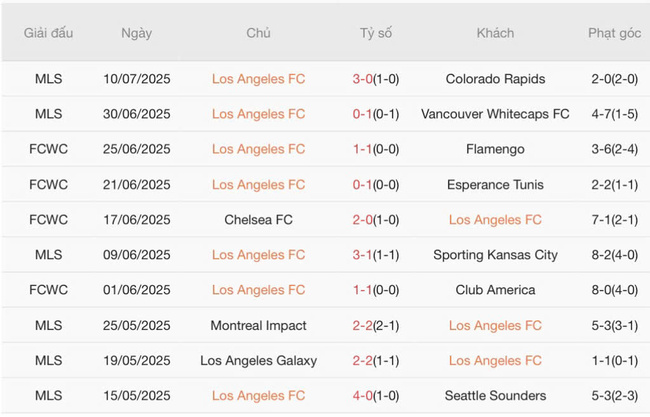650x417 pixels.
Task: Select the Chủ column header
Action: (x=258, y=33)
